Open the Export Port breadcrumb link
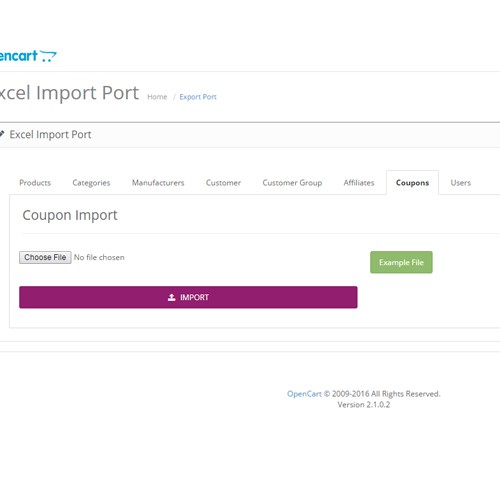500x500 pixels. coord(198,97)
